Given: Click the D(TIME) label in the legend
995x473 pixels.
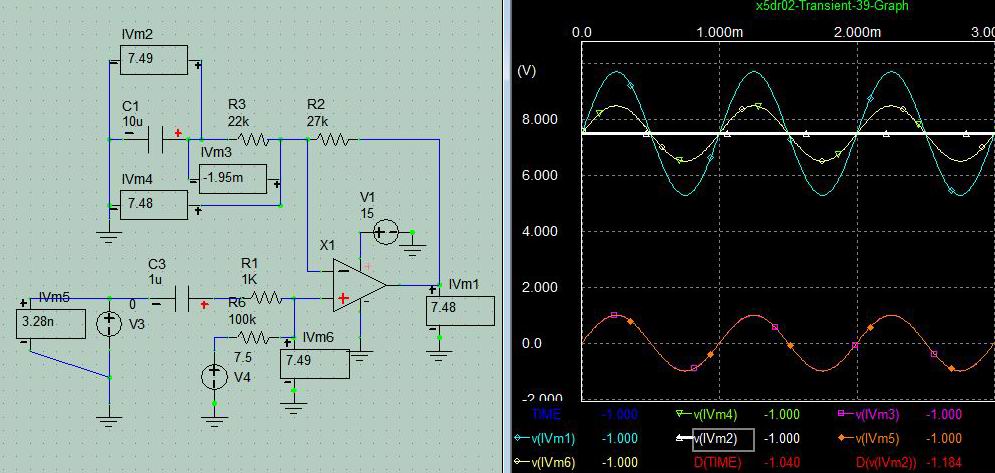Looking at the screenshot, I should pos(716,462).
